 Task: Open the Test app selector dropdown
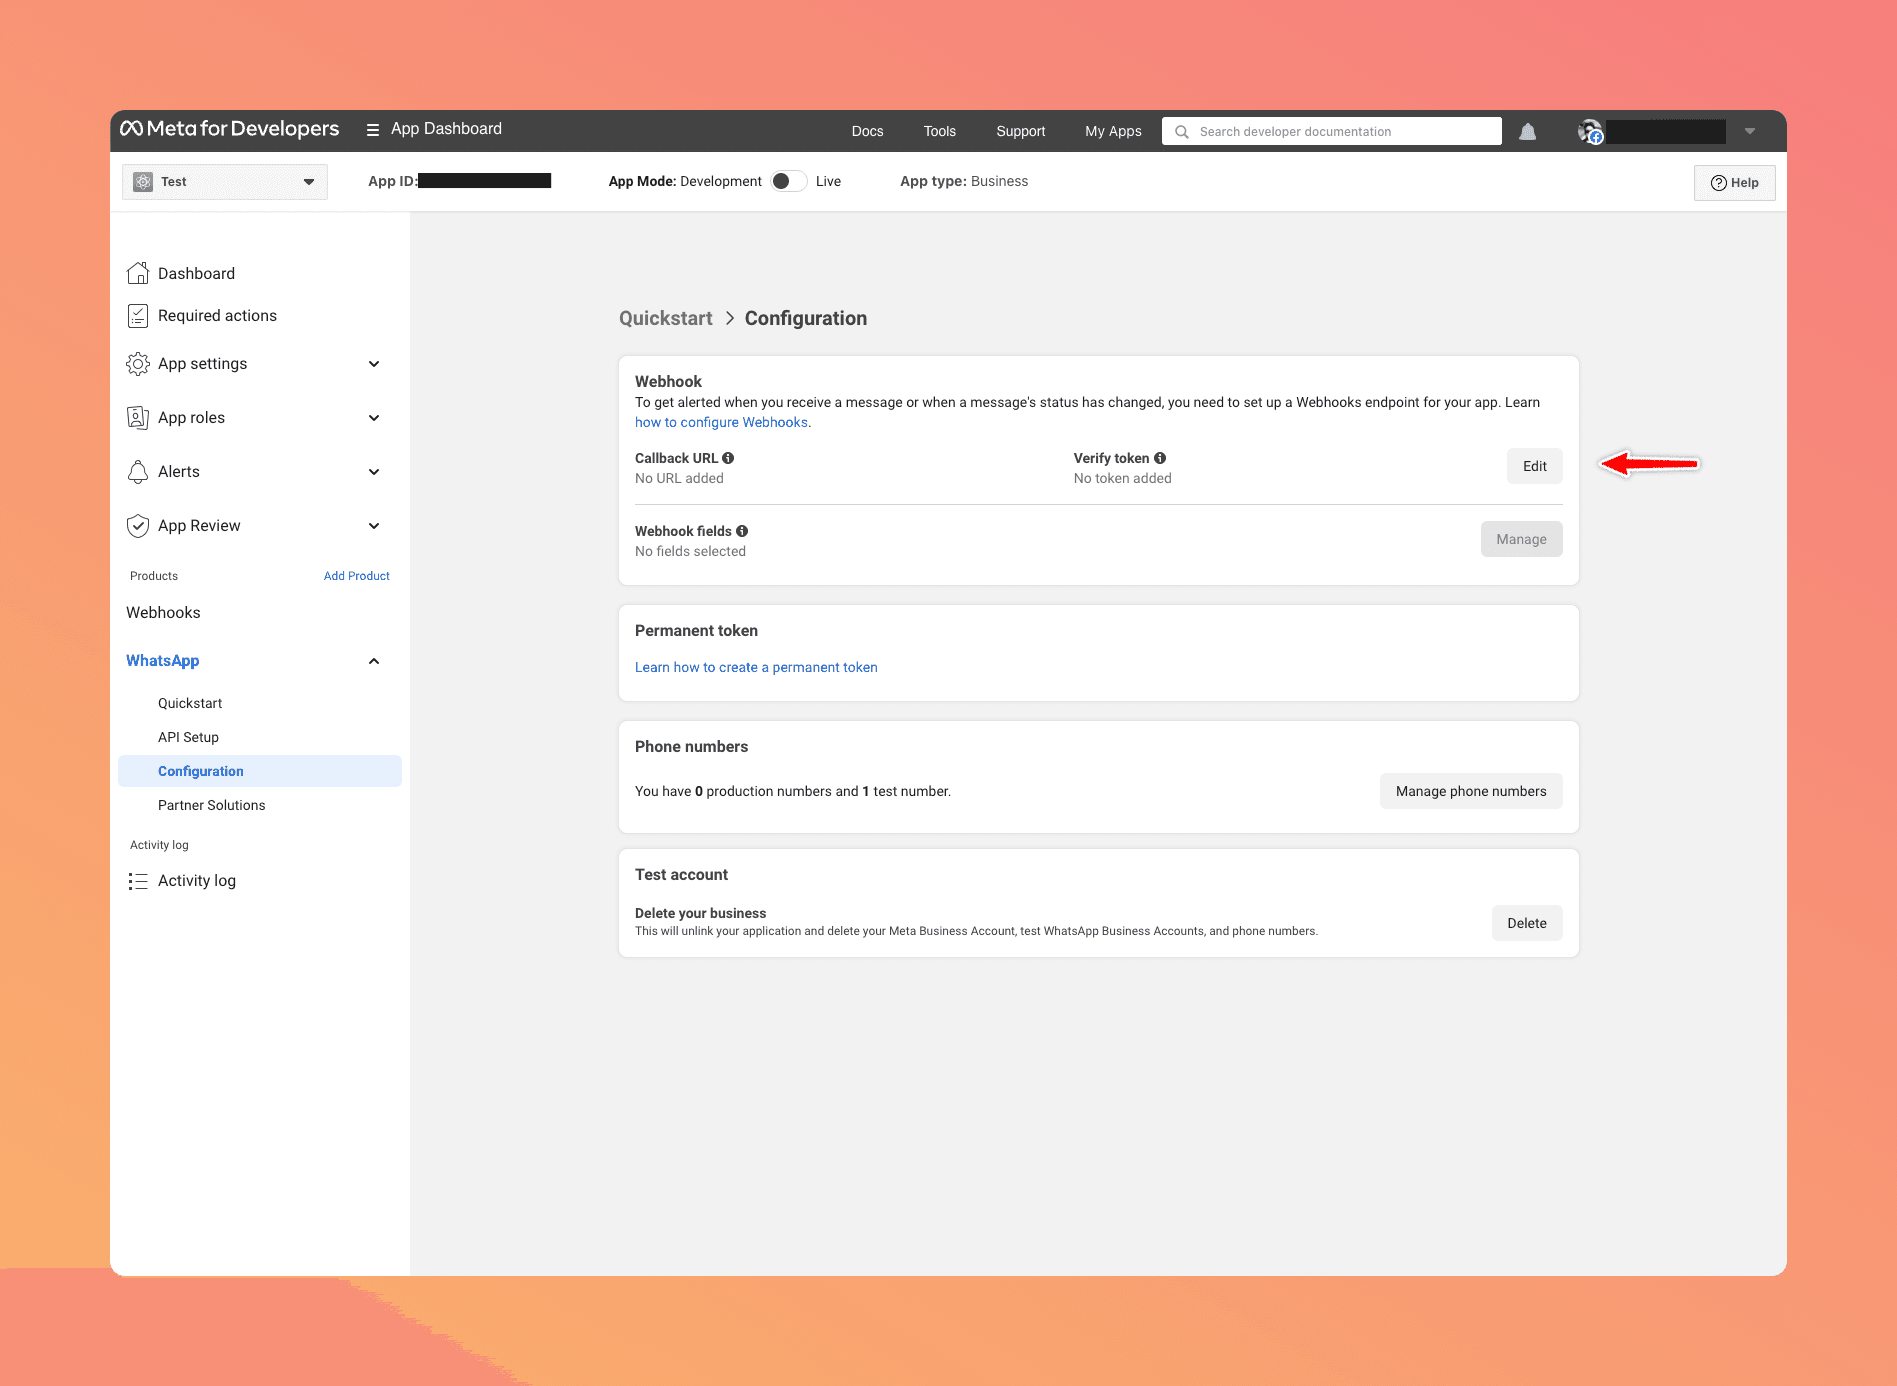(225, 182)
